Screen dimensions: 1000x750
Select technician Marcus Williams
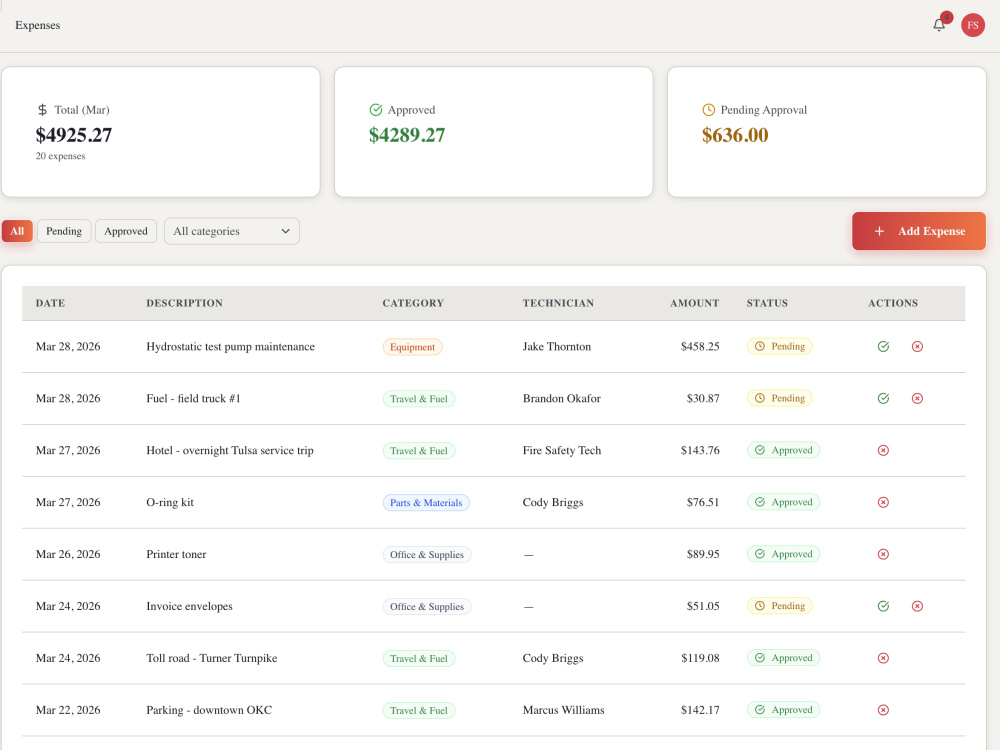click(x=564, y=710)
